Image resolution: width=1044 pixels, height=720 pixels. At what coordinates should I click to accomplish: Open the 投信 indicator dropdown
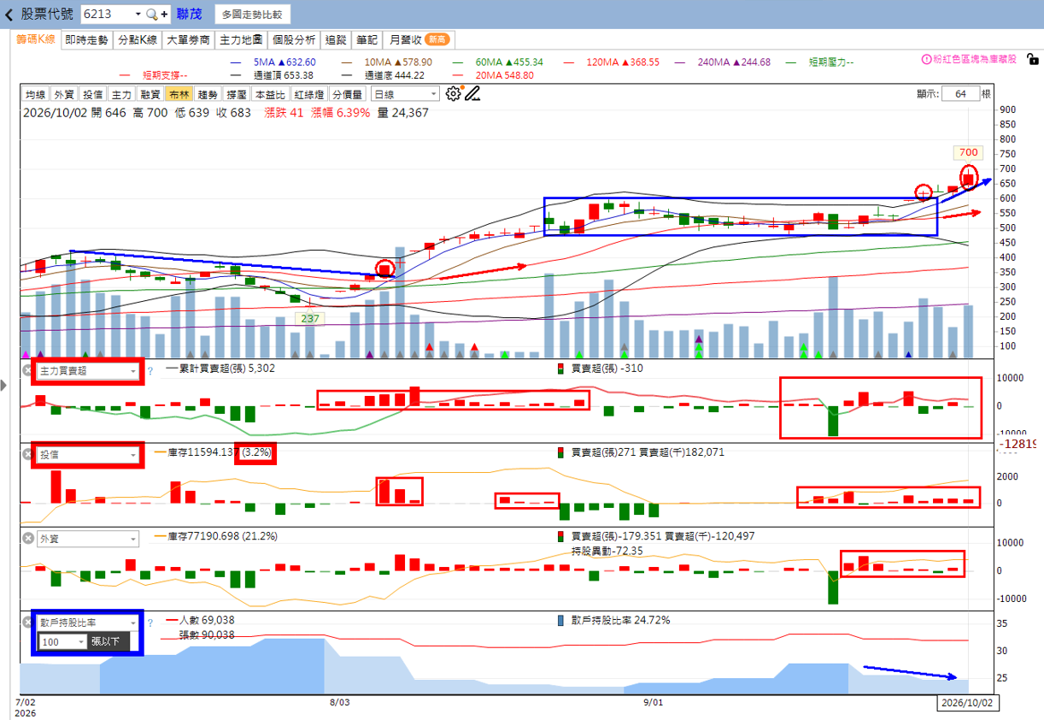pyautogui.click(x=87, y=455)
